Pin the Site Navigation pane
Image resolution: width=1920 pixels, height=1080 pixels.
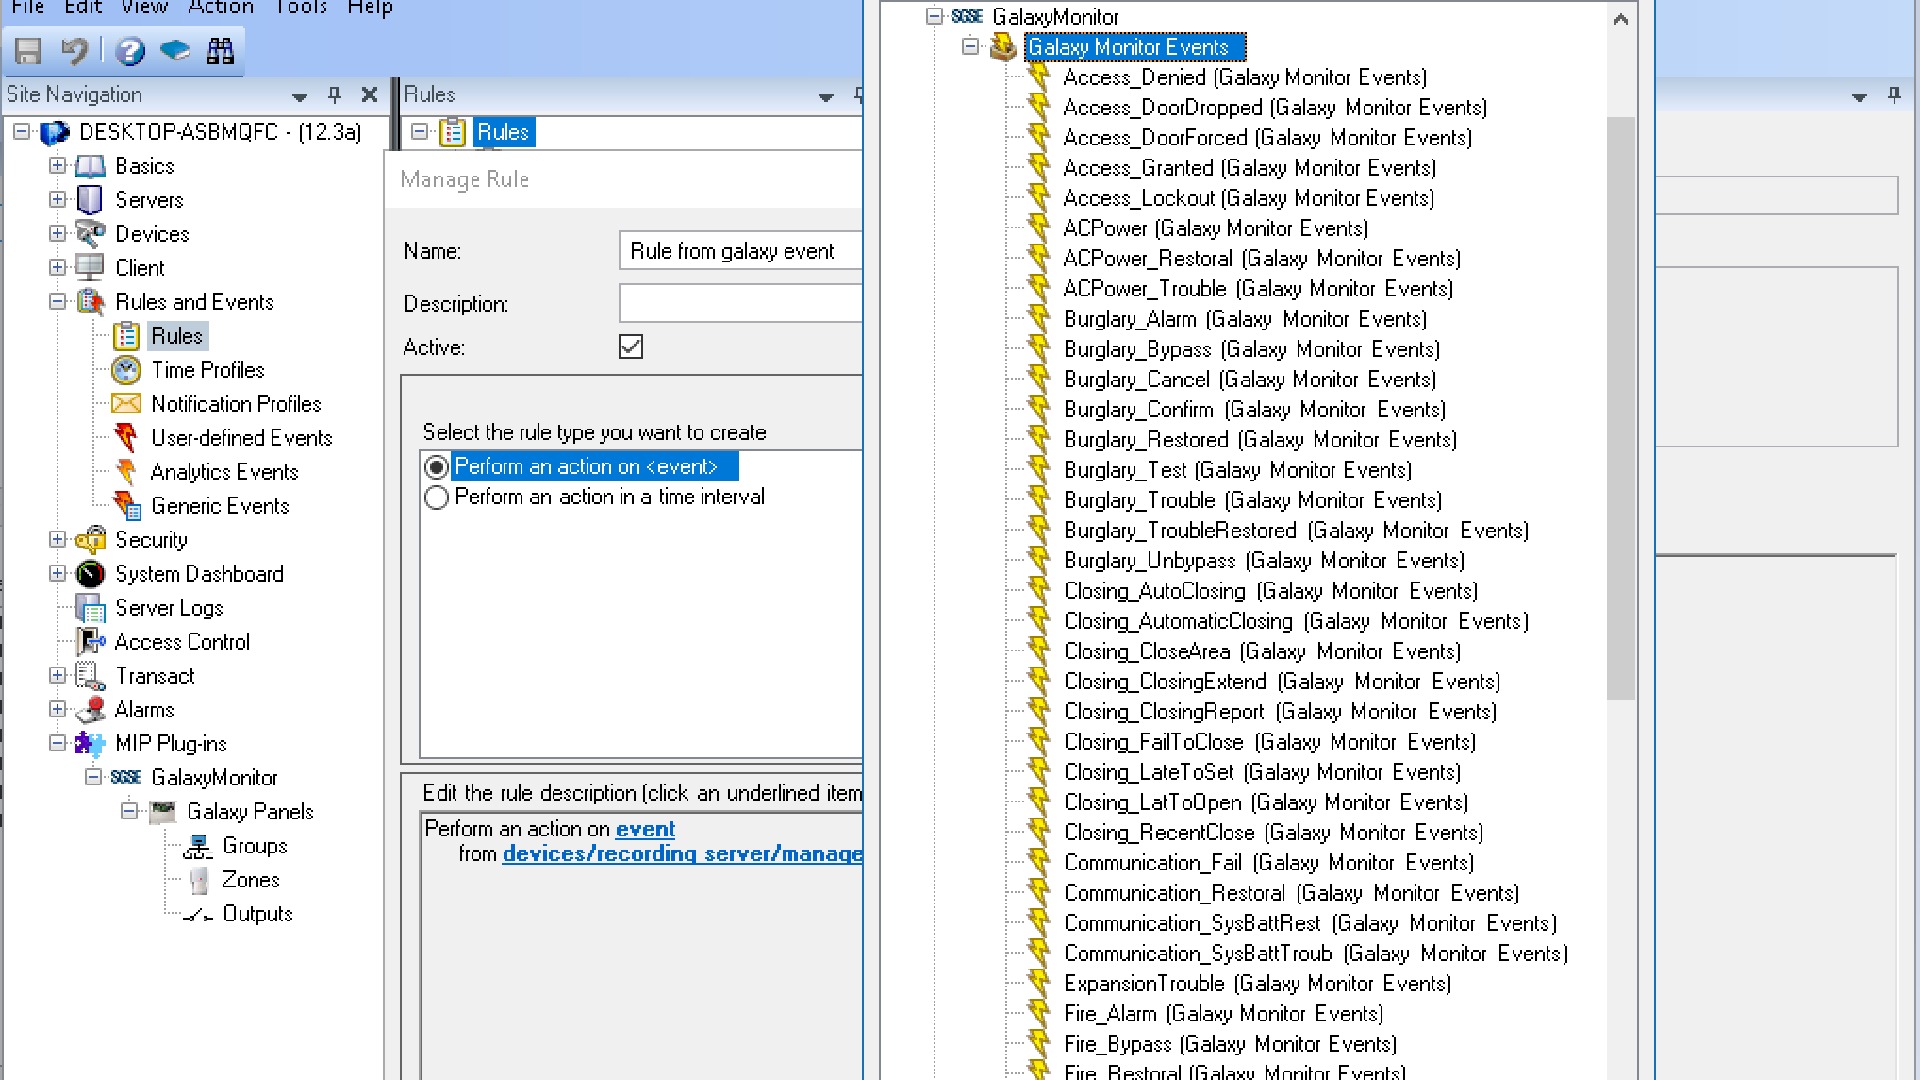(334, 95)
